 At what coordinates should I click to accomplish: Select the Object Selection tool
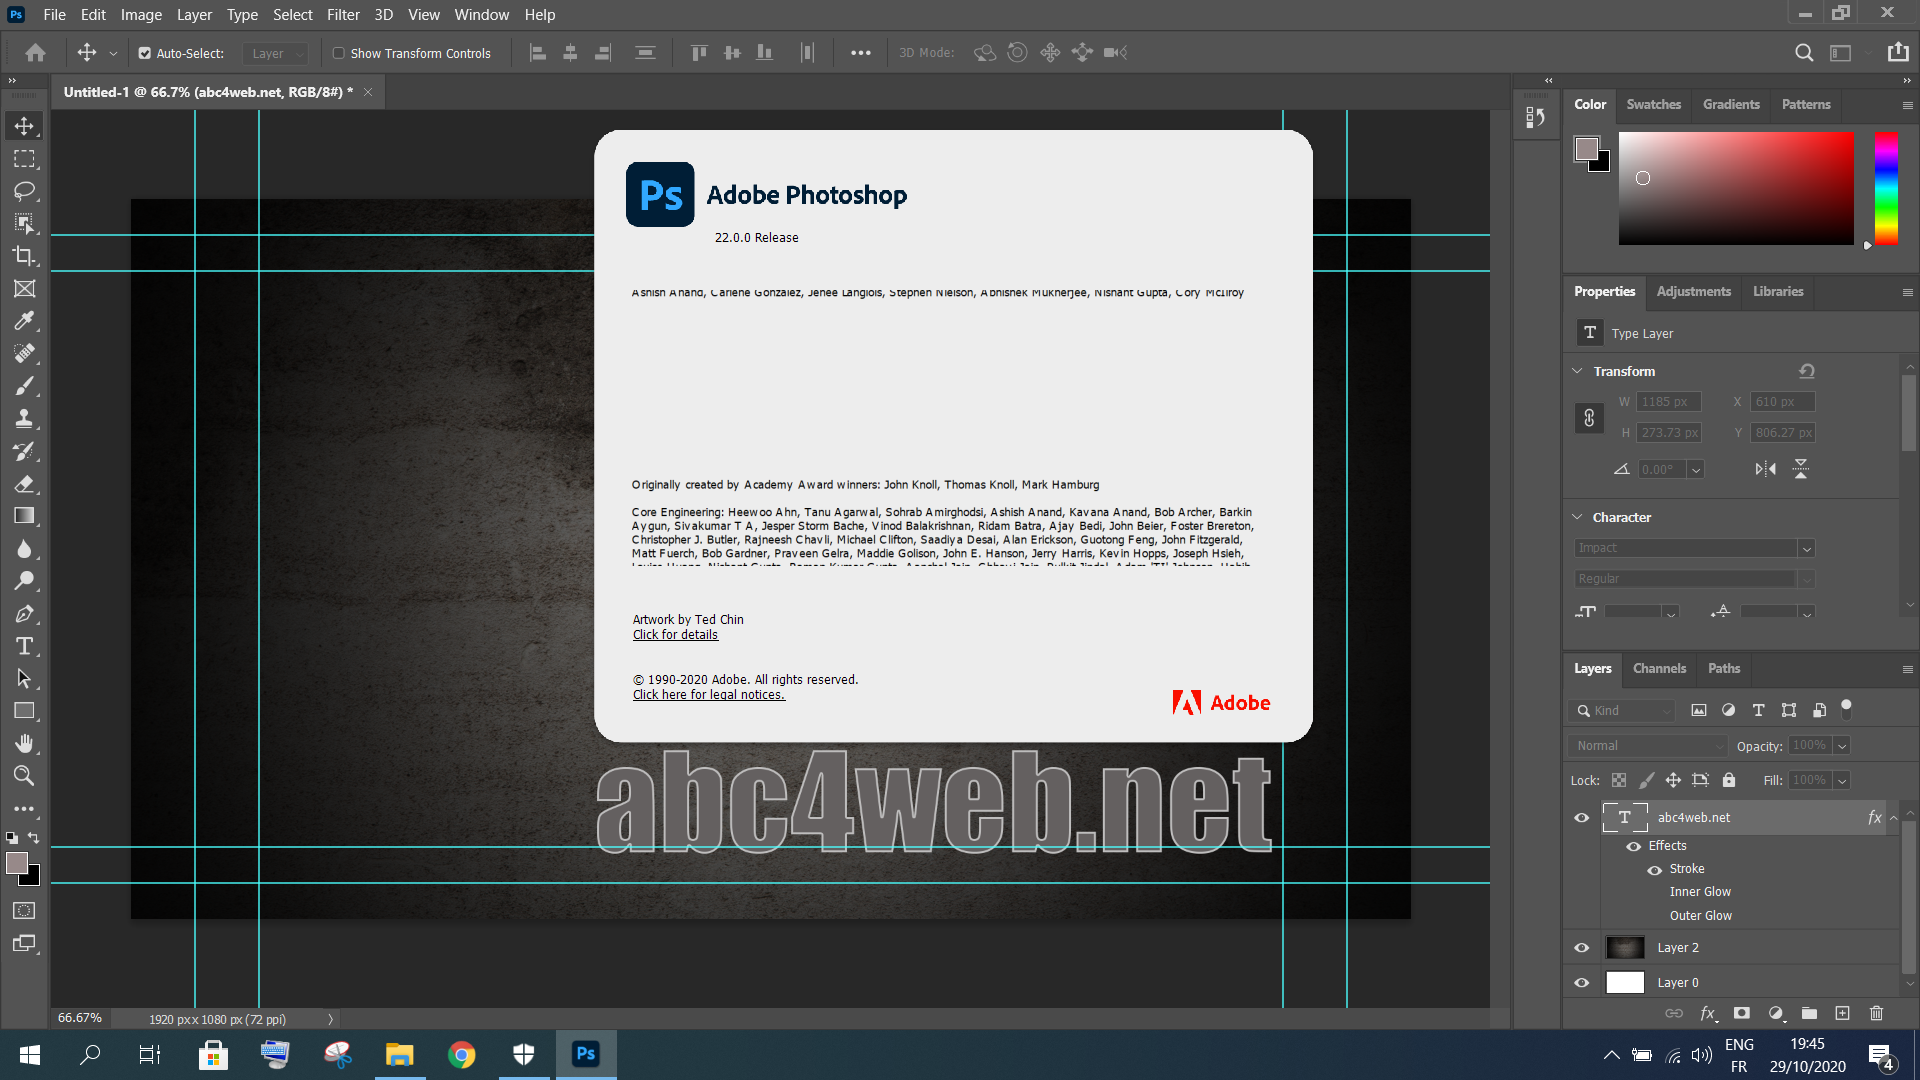point(24,224)
